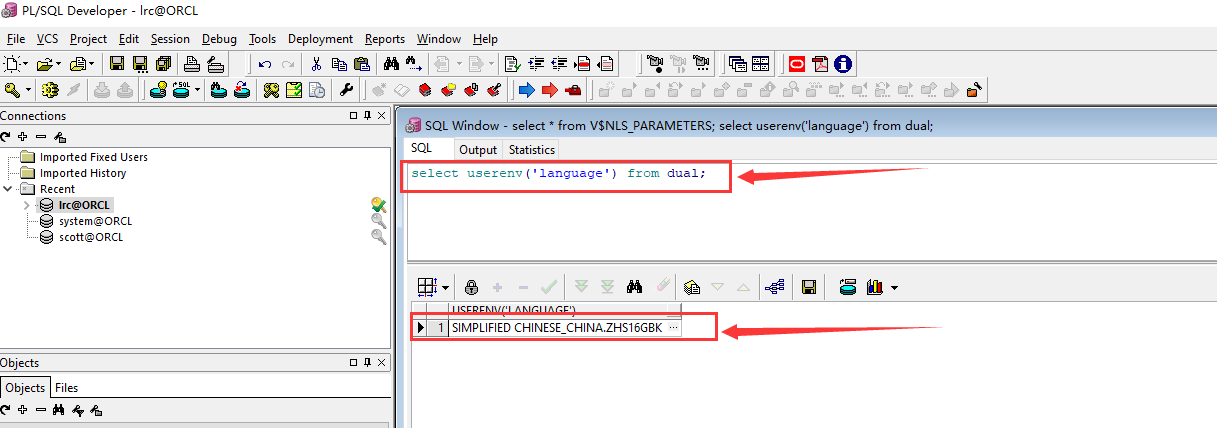Viewport: 1217px width, 428px height.
Task: Open the Reports menu
Action: click(385, 39)
